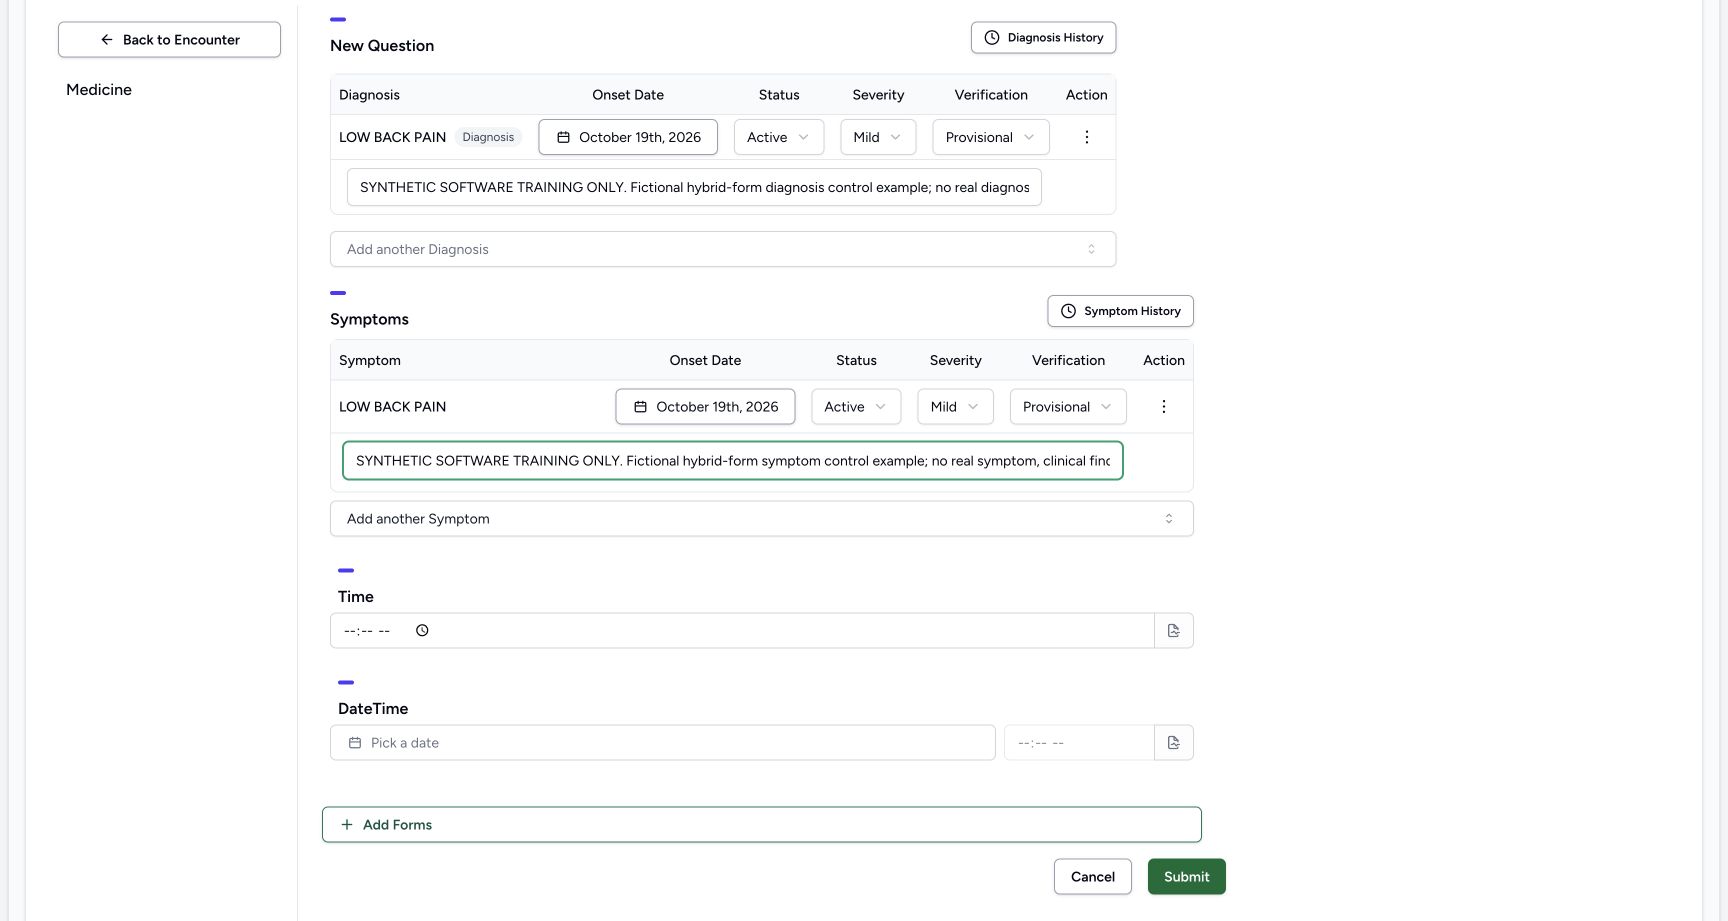Open Symptom History
The height and width of the screenshot is (921, 1728).
point(1120,311)
